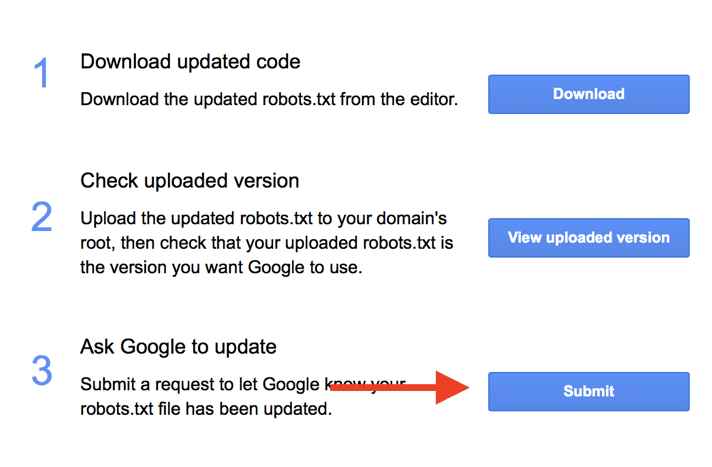
Task: Click the line "robots.txt file has been updated"
Action: [x=207, y=409]
